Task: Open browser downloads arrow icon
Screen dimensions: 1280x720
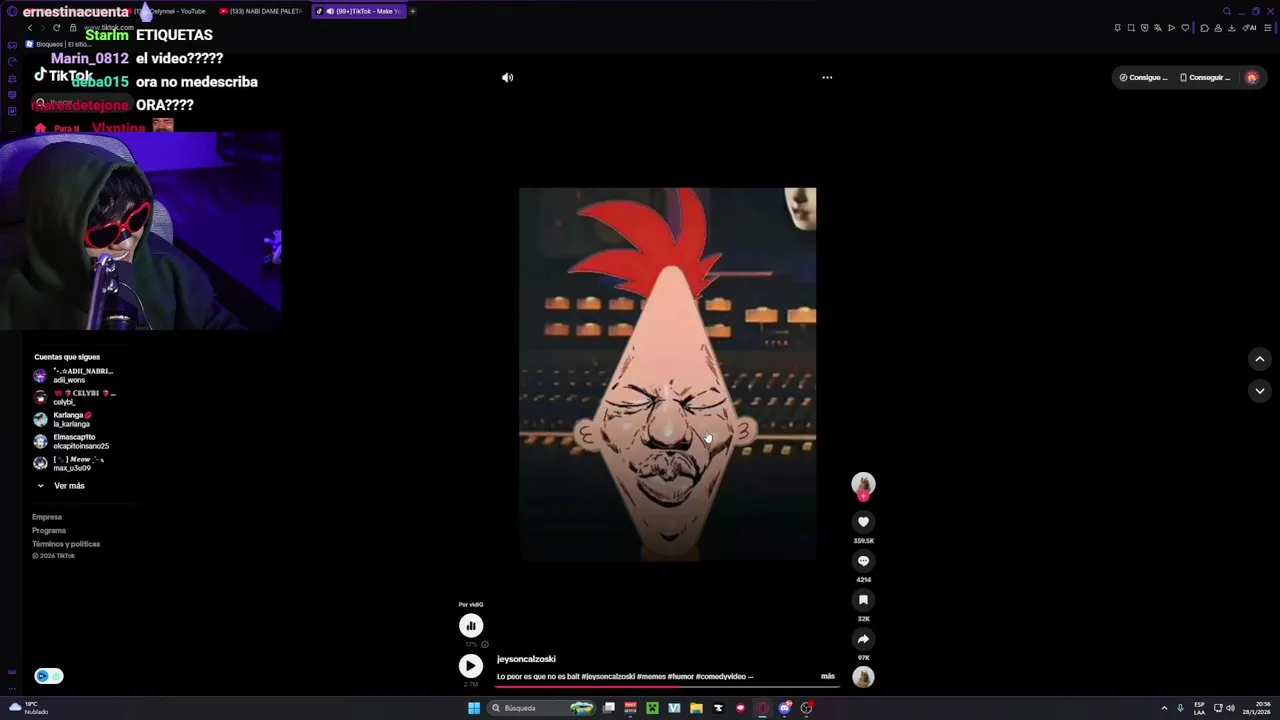Action: coord(1232,28)
